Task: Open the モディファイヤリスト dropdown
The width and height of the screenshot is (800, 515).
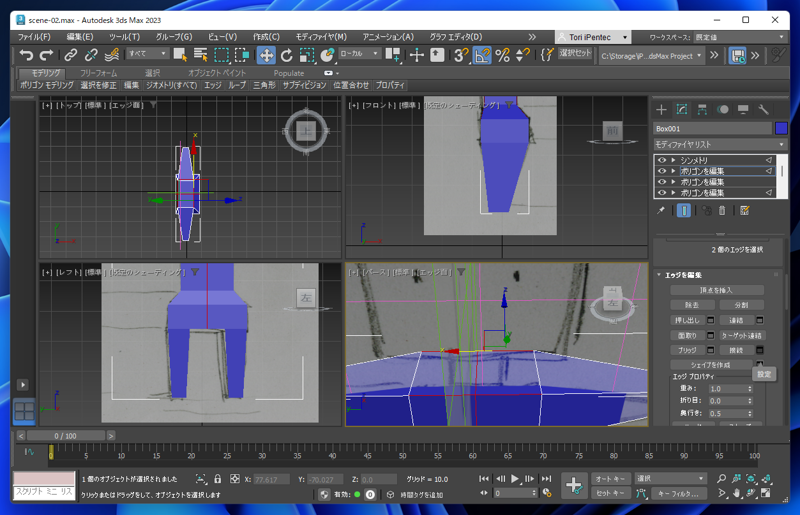Action: point(720,144)
